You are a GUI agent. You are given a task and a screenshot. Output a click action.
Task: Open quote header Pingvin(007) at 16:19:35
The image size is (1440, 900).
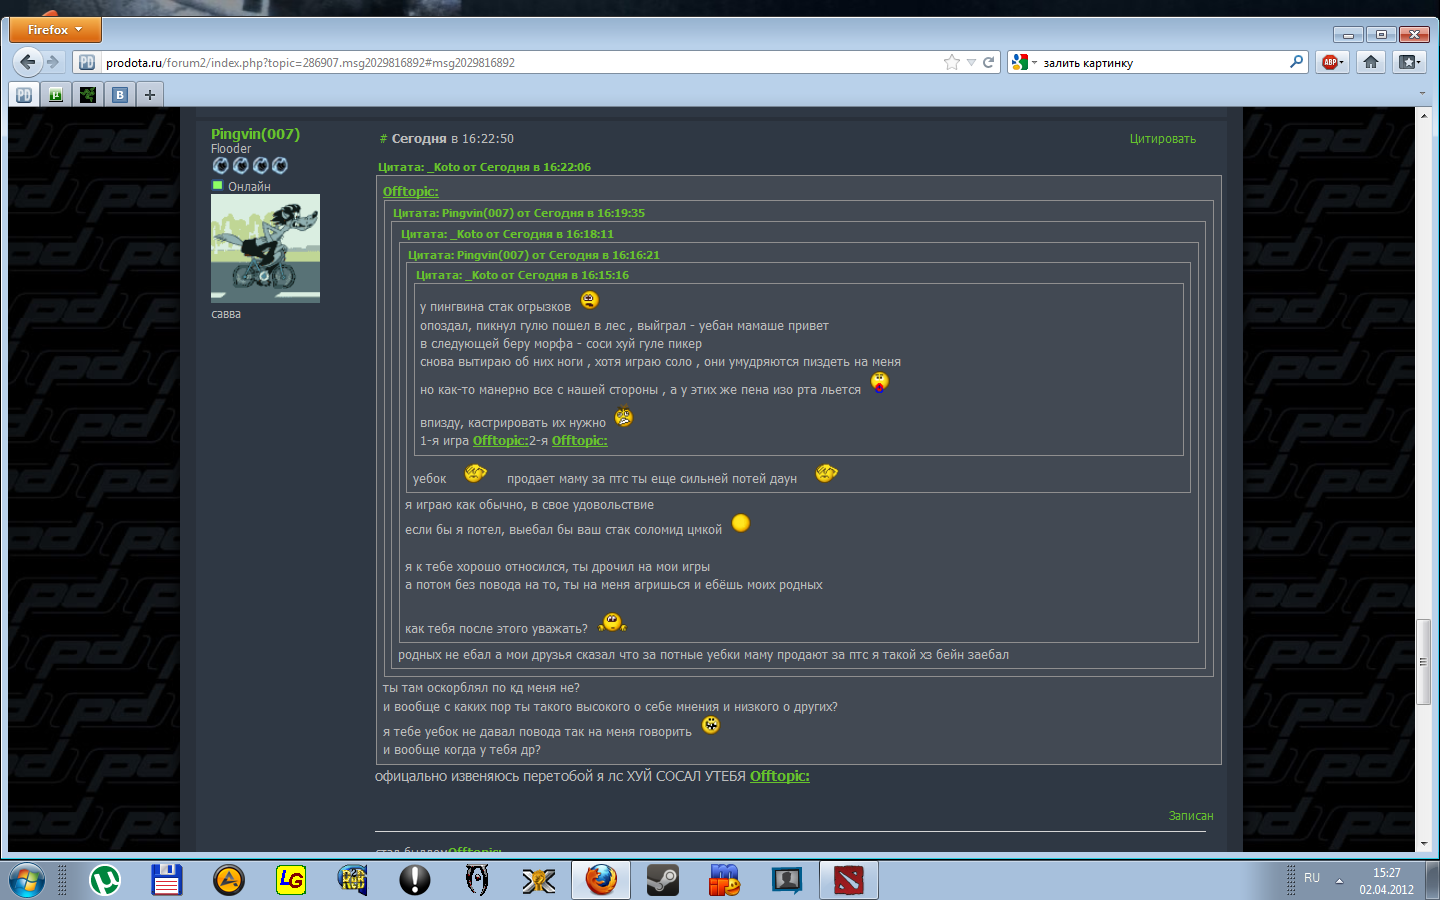(519, 213)
